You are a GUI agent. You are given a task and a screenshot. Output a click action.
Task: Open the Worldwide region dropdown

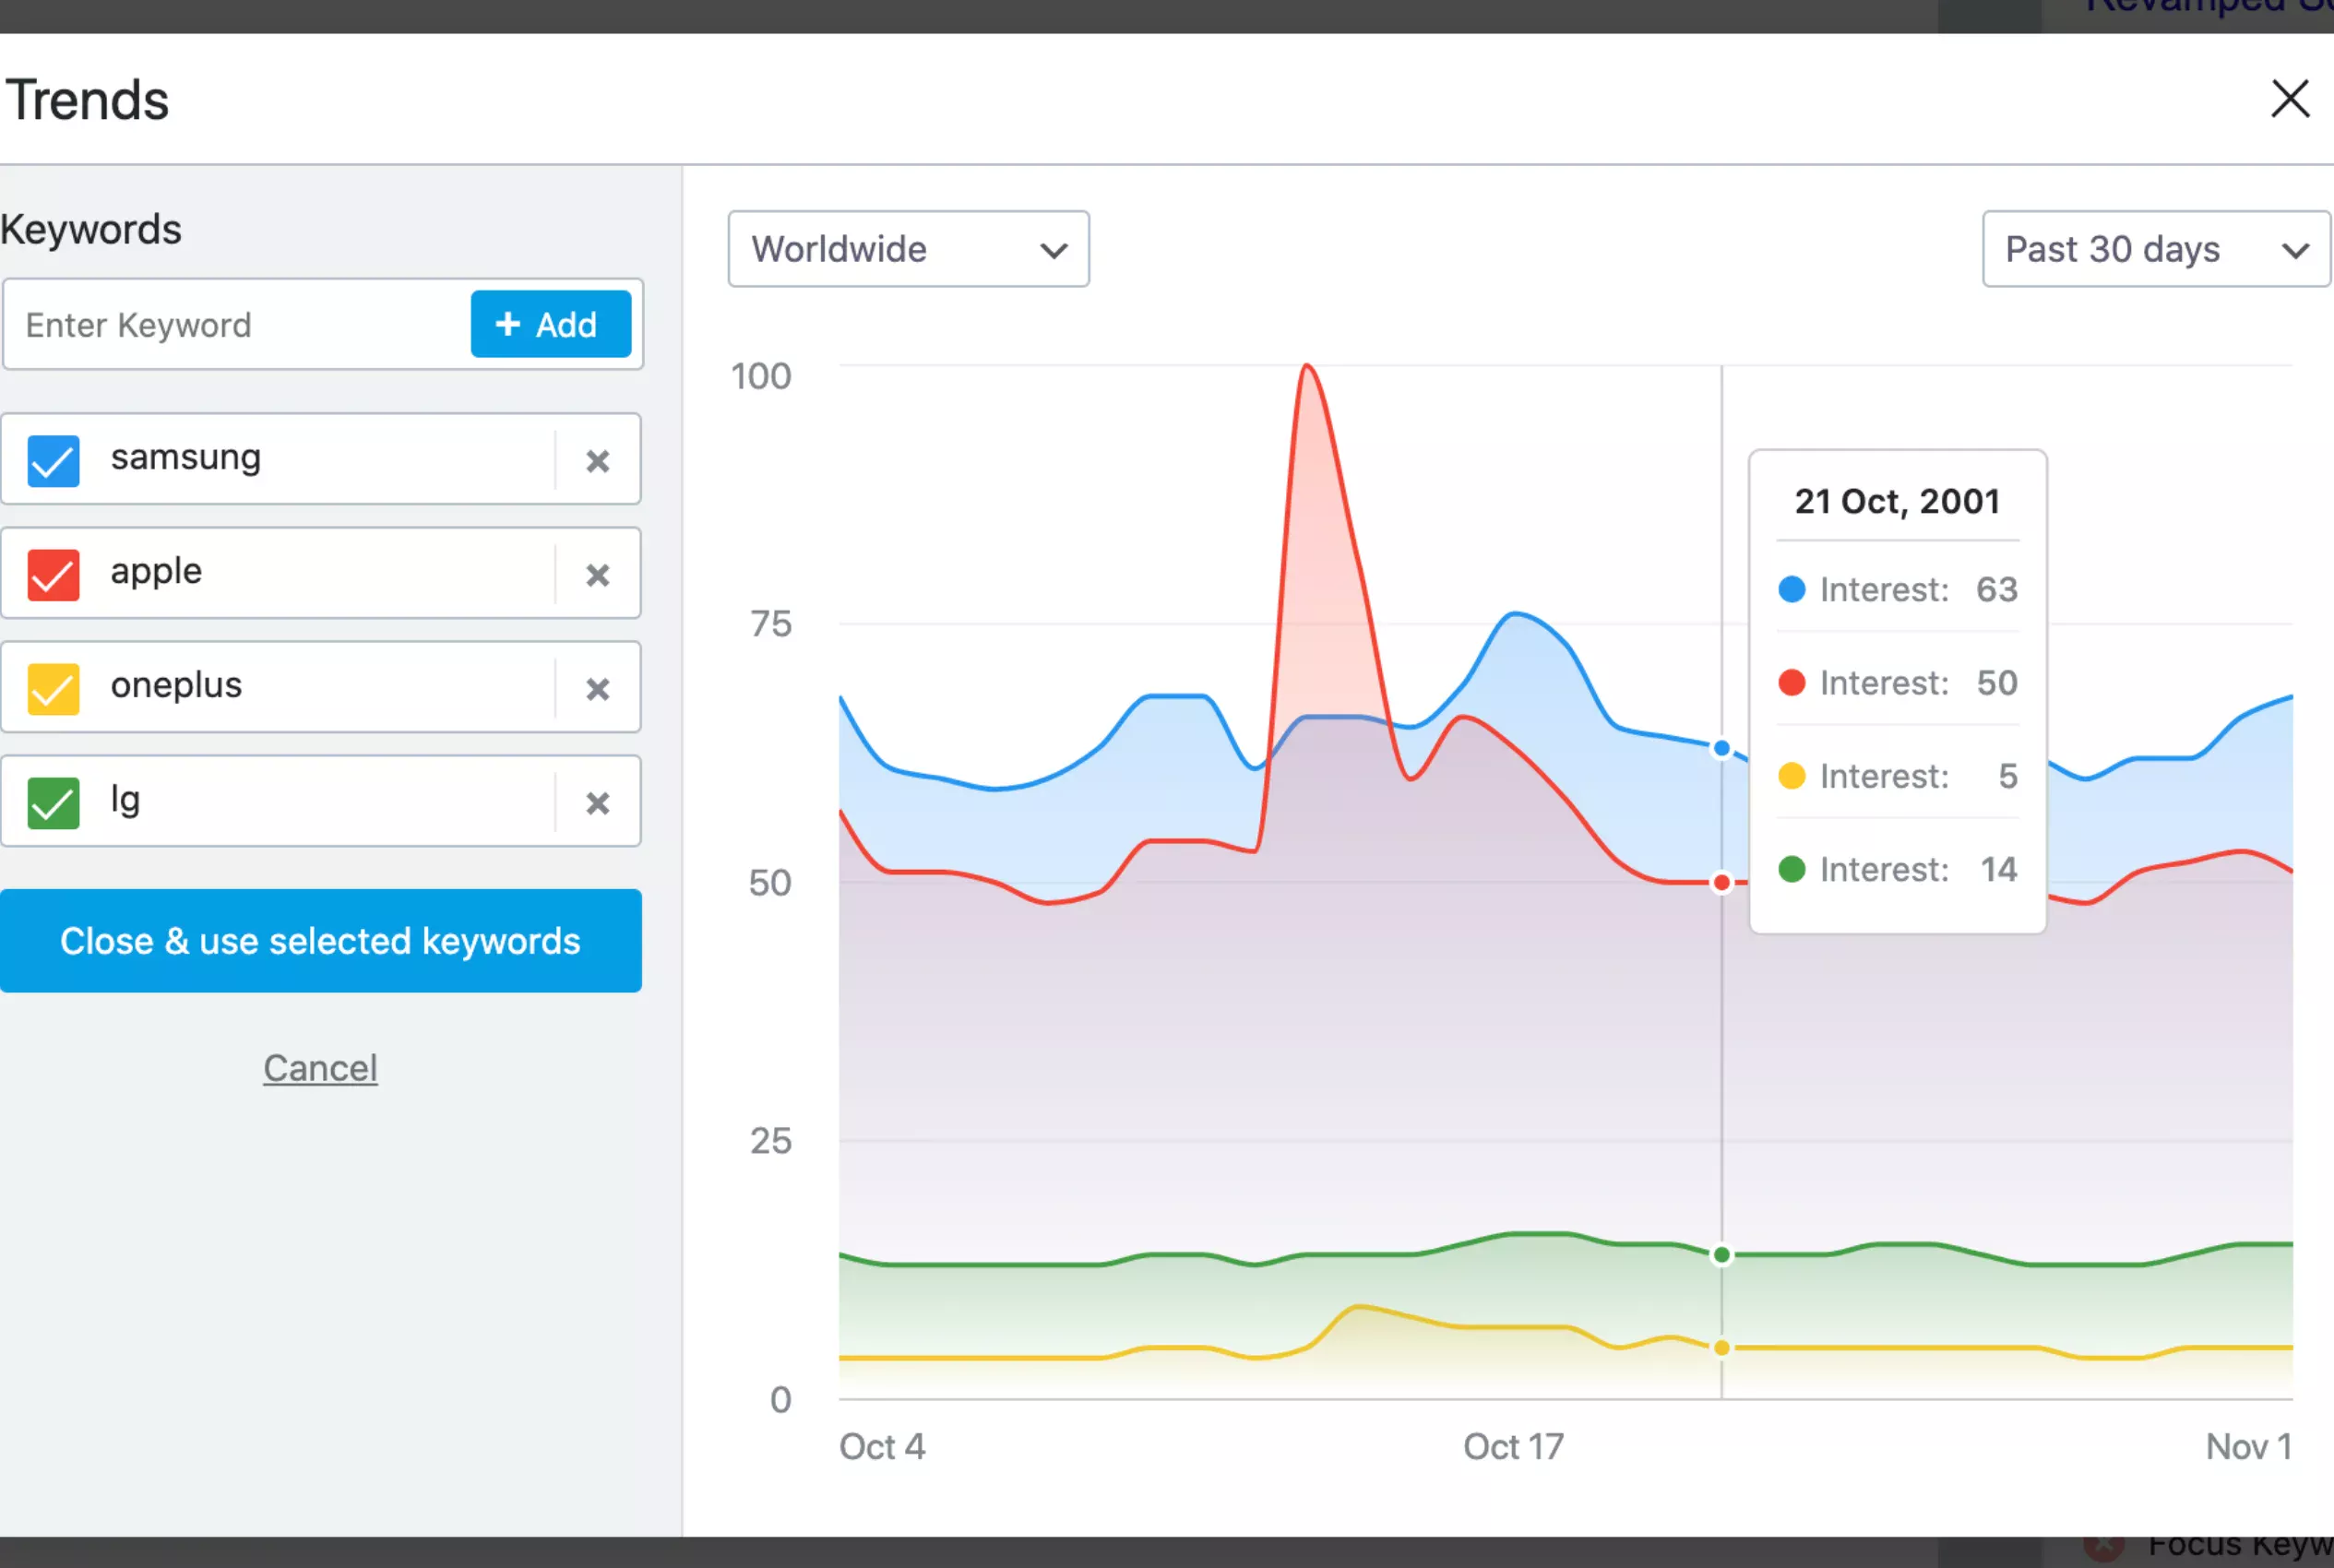[908, 249]
